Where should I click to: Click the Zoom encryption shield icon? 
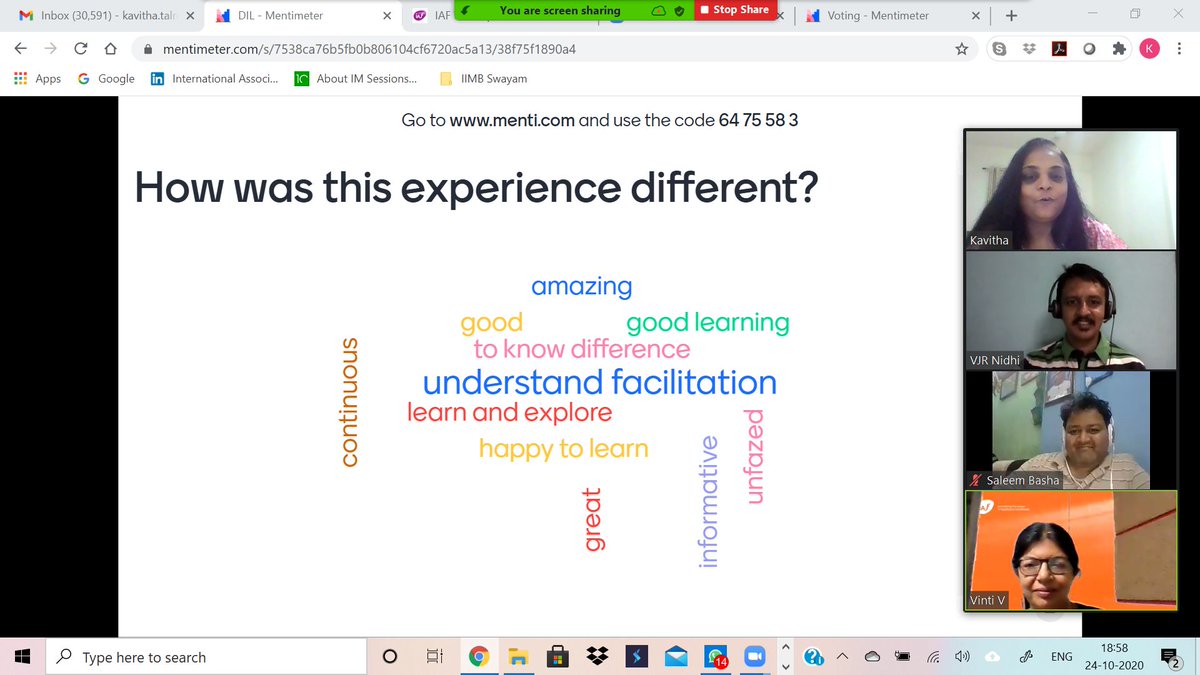pyautogui.click(x=679, y=10)
